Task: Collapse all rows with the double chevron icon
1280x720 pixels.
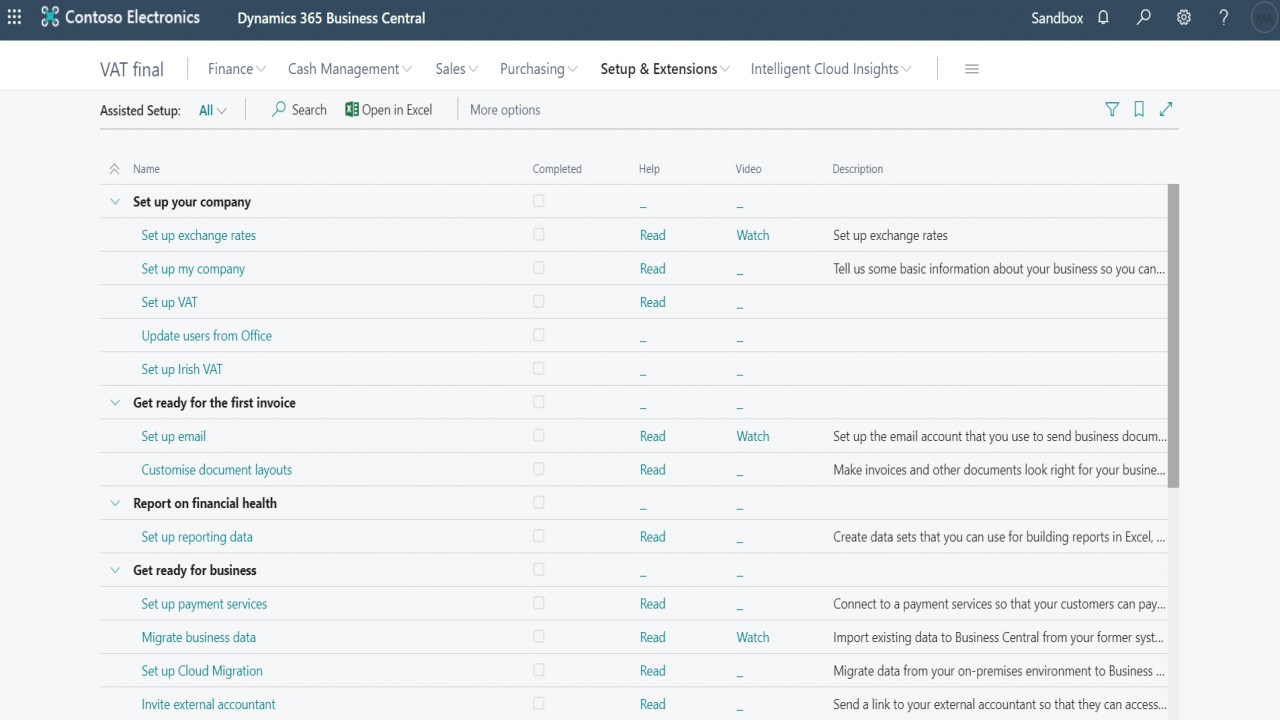Action: coord(114,169)
